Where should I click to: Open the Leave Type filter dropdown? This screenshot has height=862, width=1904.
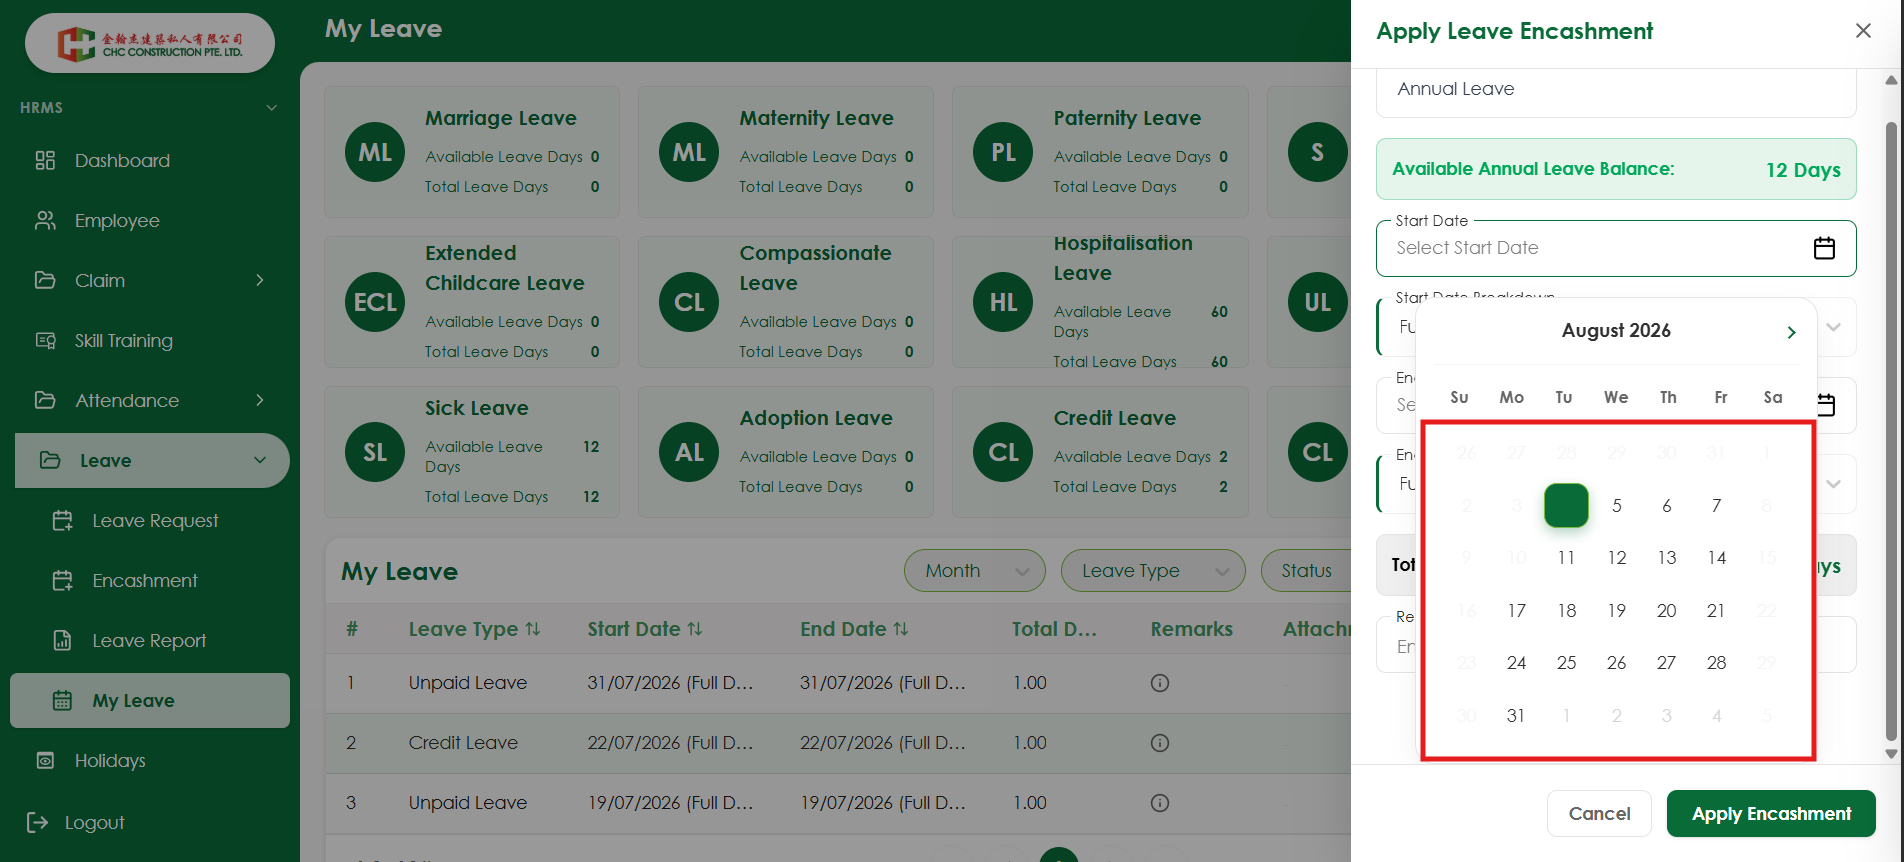point(1153,570)
